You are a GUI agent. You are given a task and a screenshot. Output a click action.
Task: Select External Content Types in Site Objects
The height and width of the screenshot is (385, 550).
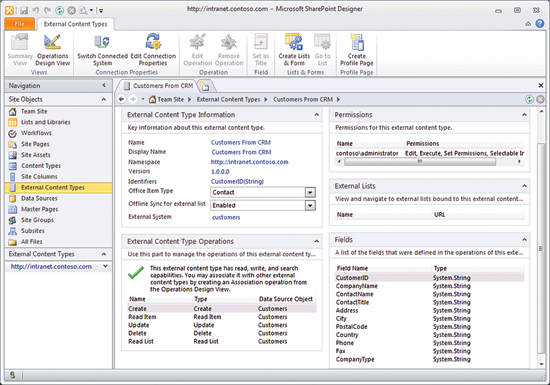coord(58,188)
